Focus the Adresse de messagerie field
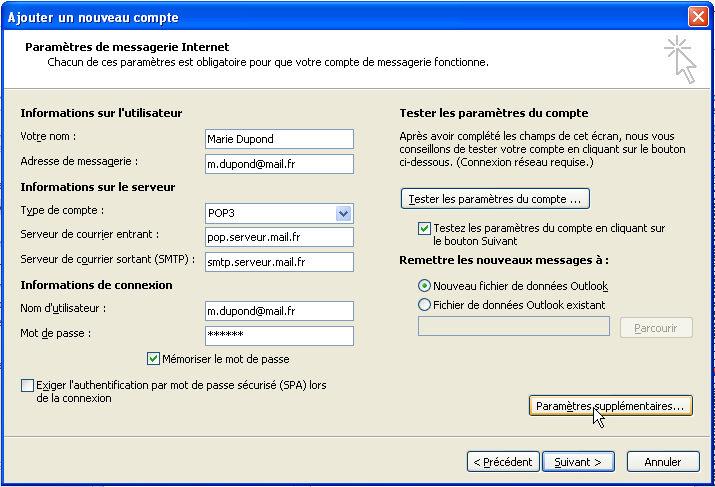Image resolution: width=715 pixels, height=487 pixels. click(x=279, y=164)
